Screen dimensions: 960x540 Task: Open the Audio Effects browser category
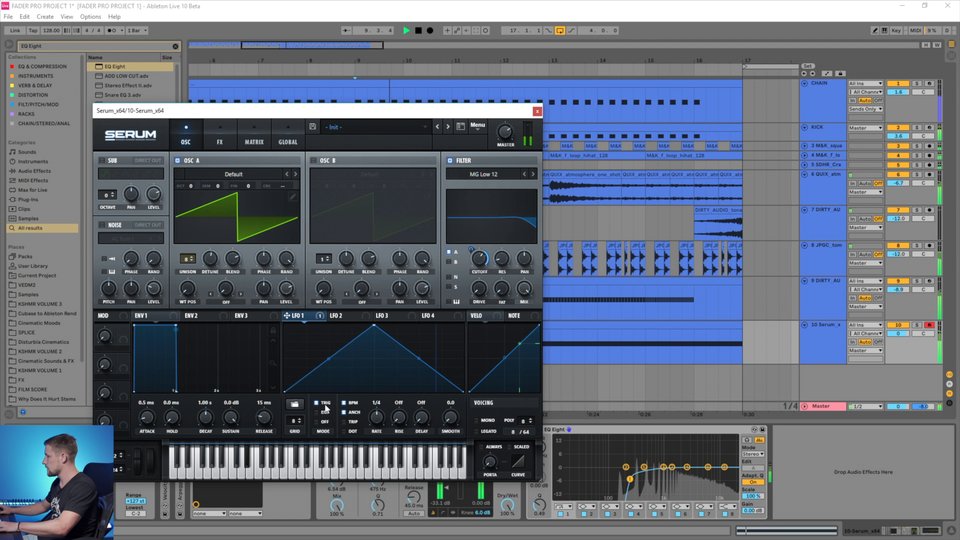pos(34,171)
